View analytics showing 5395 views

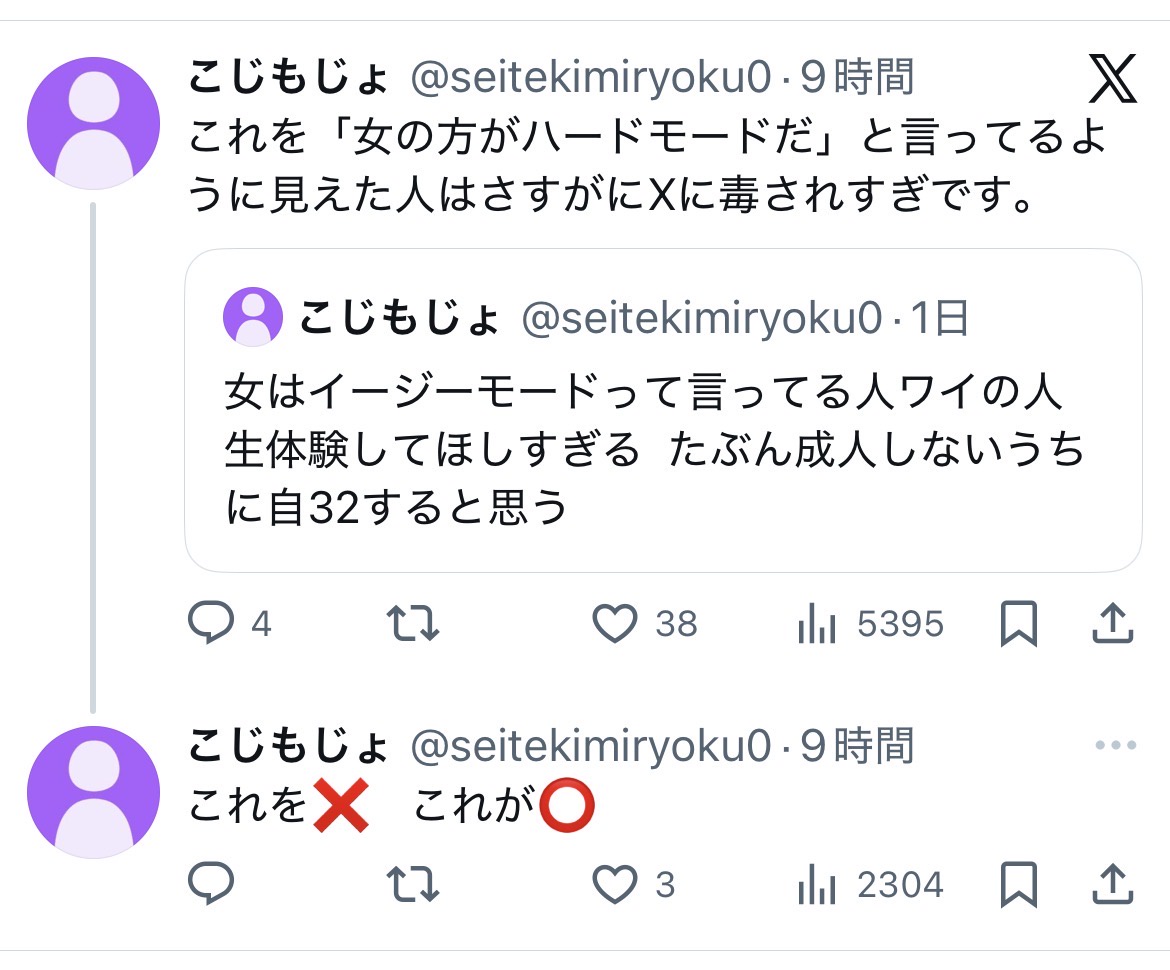click(816, 625)
